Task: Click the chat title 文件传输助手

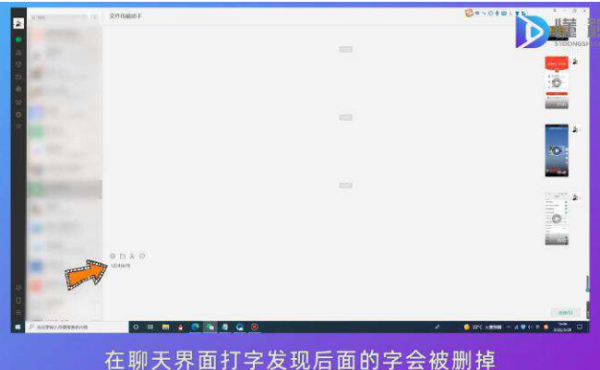Action: [x=126, y=16]
